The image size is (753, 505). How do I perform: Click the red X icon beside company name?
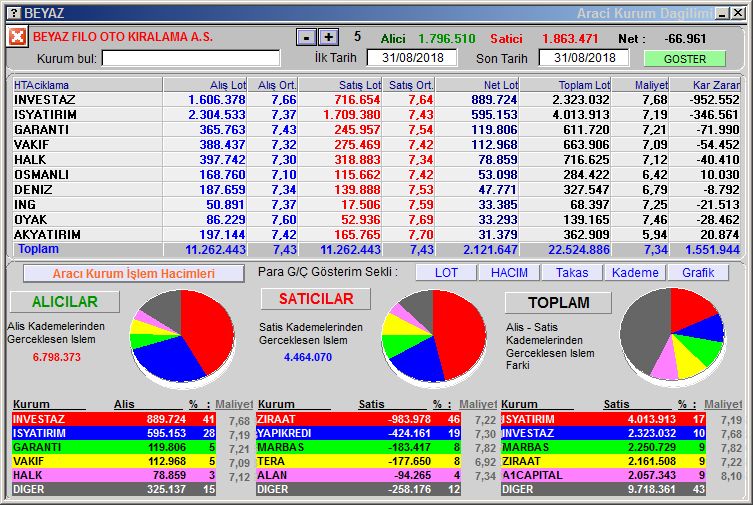(x=17, y=36)
